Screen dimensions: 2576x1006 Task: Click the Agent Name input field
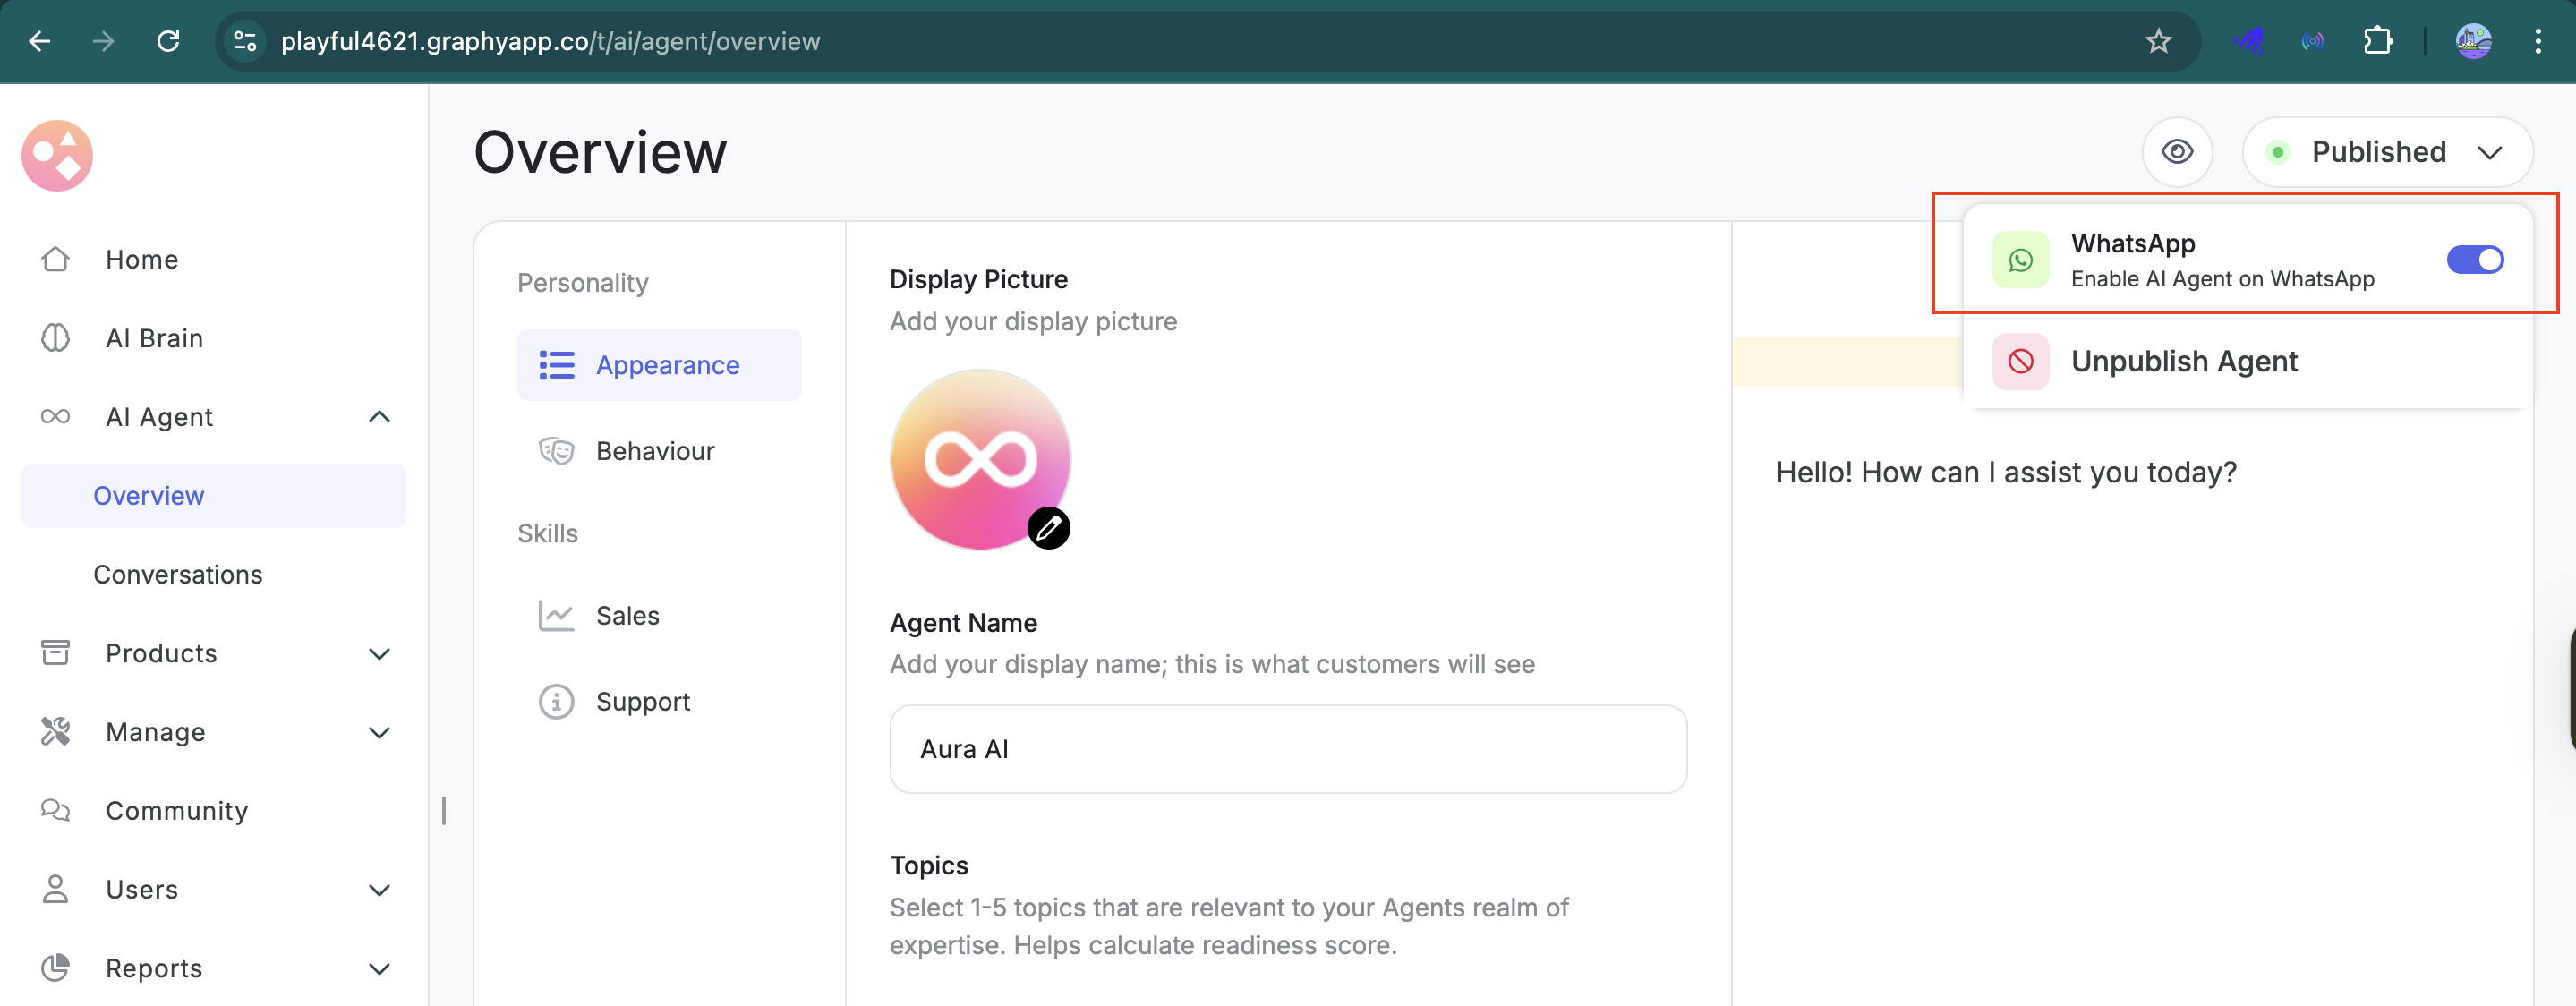(1288, 749)
